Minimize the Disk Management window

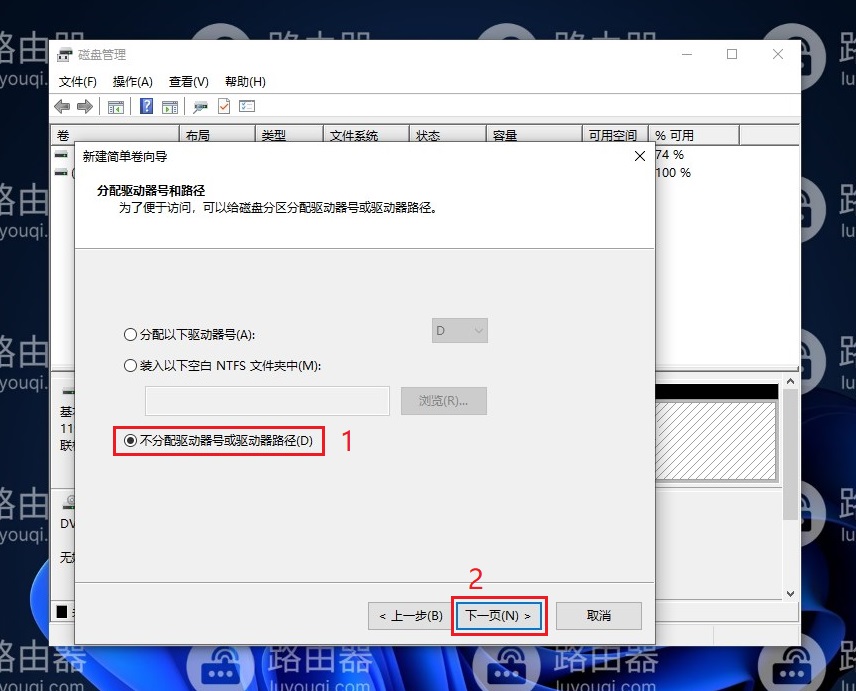[687, 54]
